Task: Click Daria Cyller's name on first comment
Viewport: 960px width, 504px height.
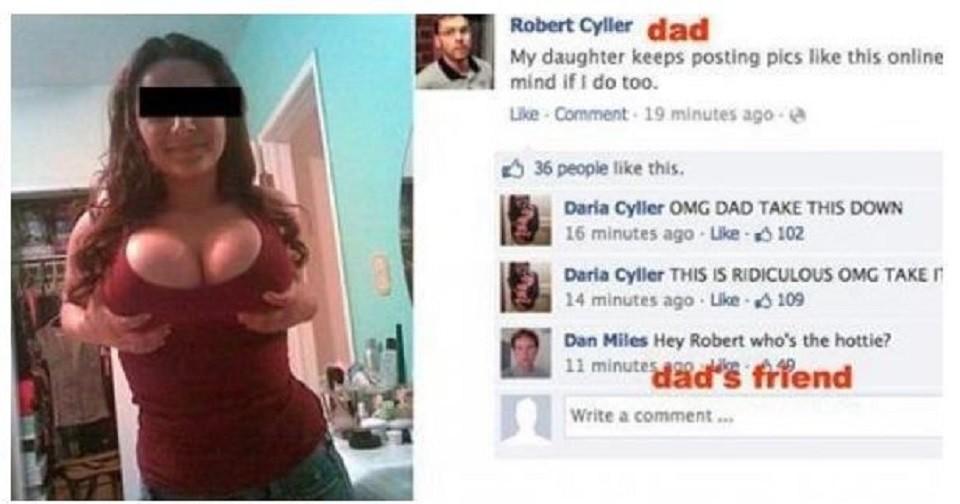Action: [x=613, y=208]
